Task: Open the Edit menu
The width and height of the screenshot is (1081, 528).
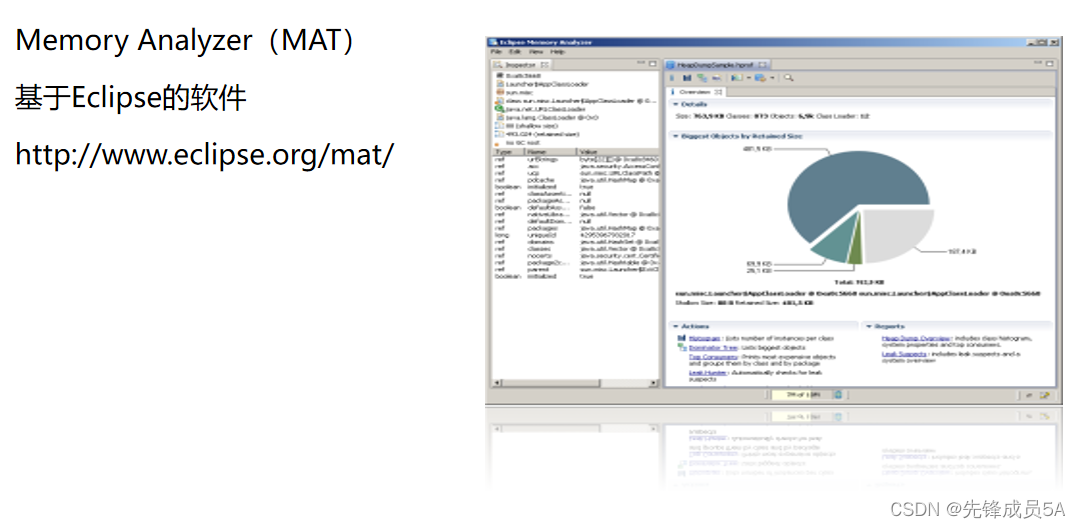Action: (x=515, y=52)
